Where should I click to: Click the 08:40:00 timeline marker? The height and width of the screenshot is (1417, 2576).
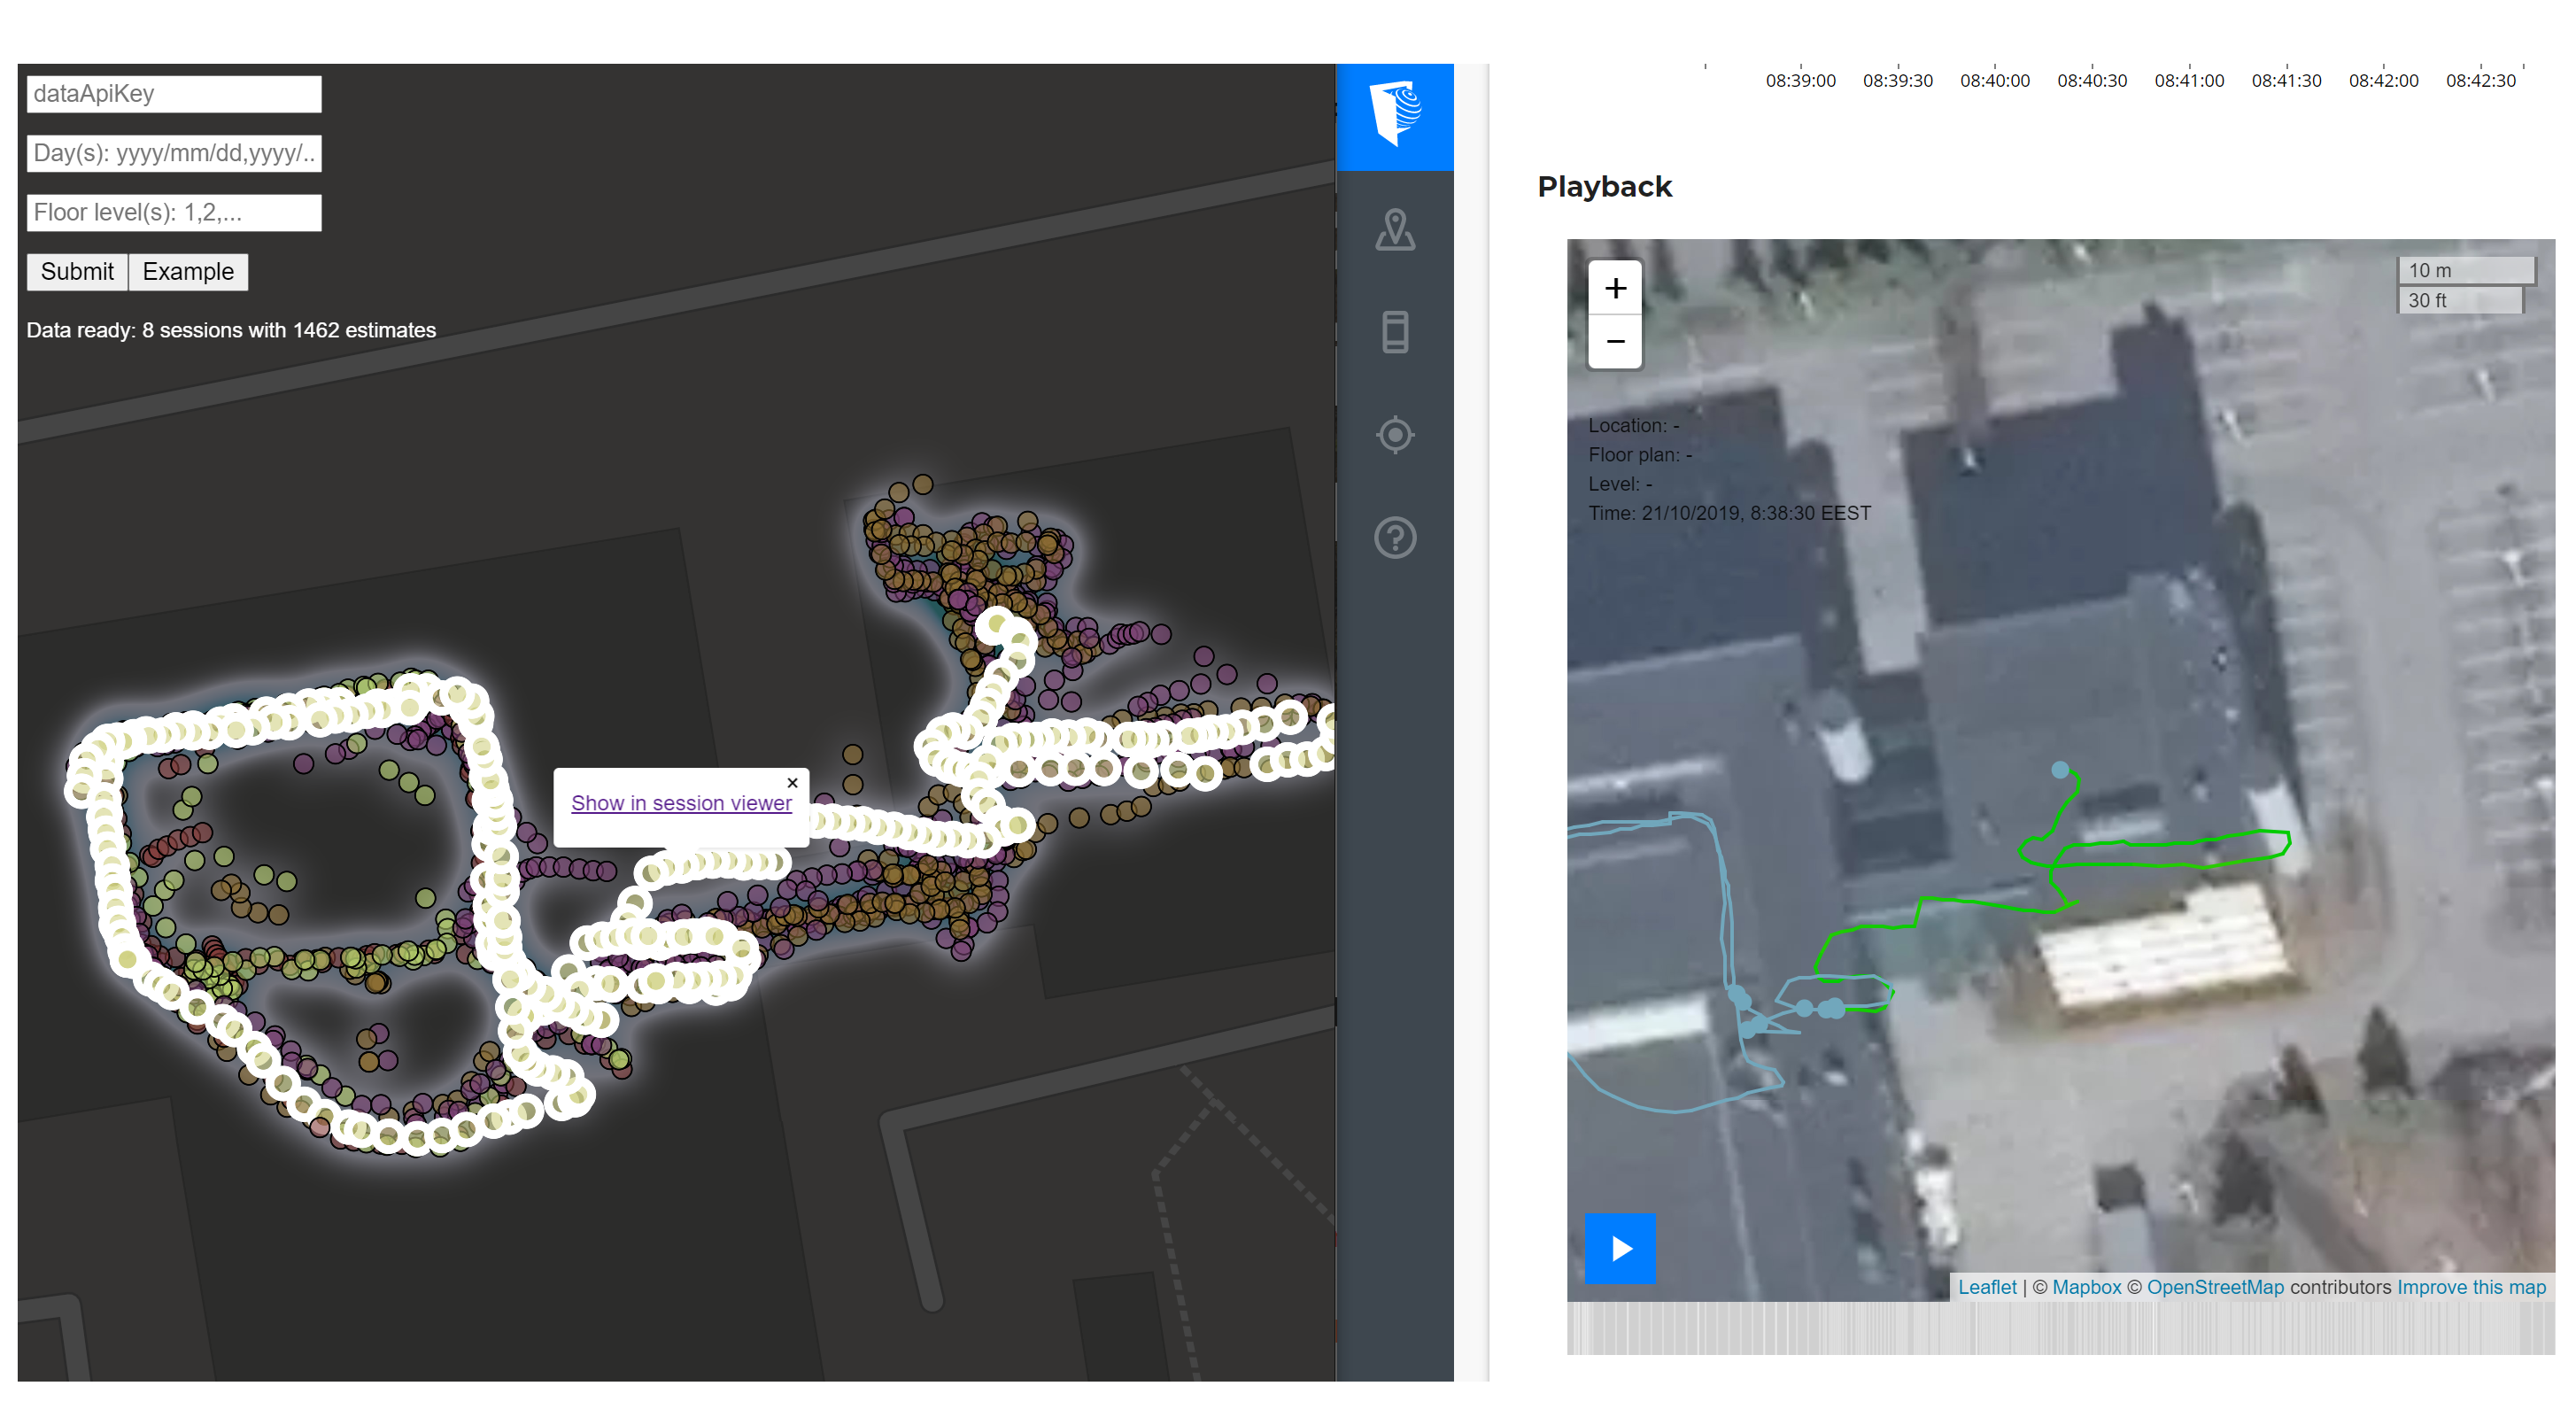(1994, 80)
